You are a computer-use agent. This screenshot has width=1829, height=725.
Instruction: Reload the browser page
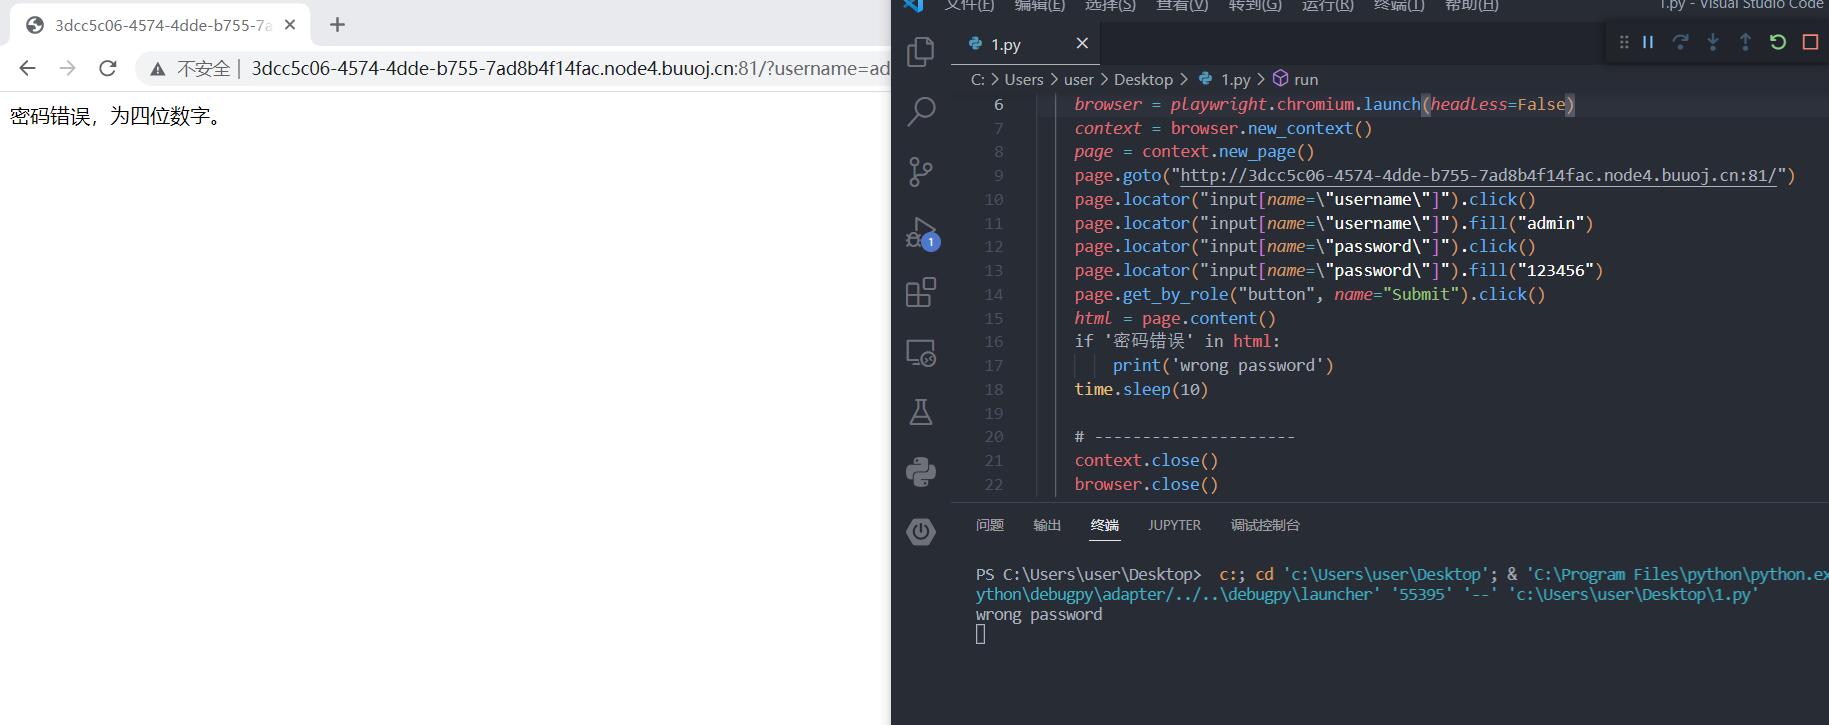coord(108,68)
